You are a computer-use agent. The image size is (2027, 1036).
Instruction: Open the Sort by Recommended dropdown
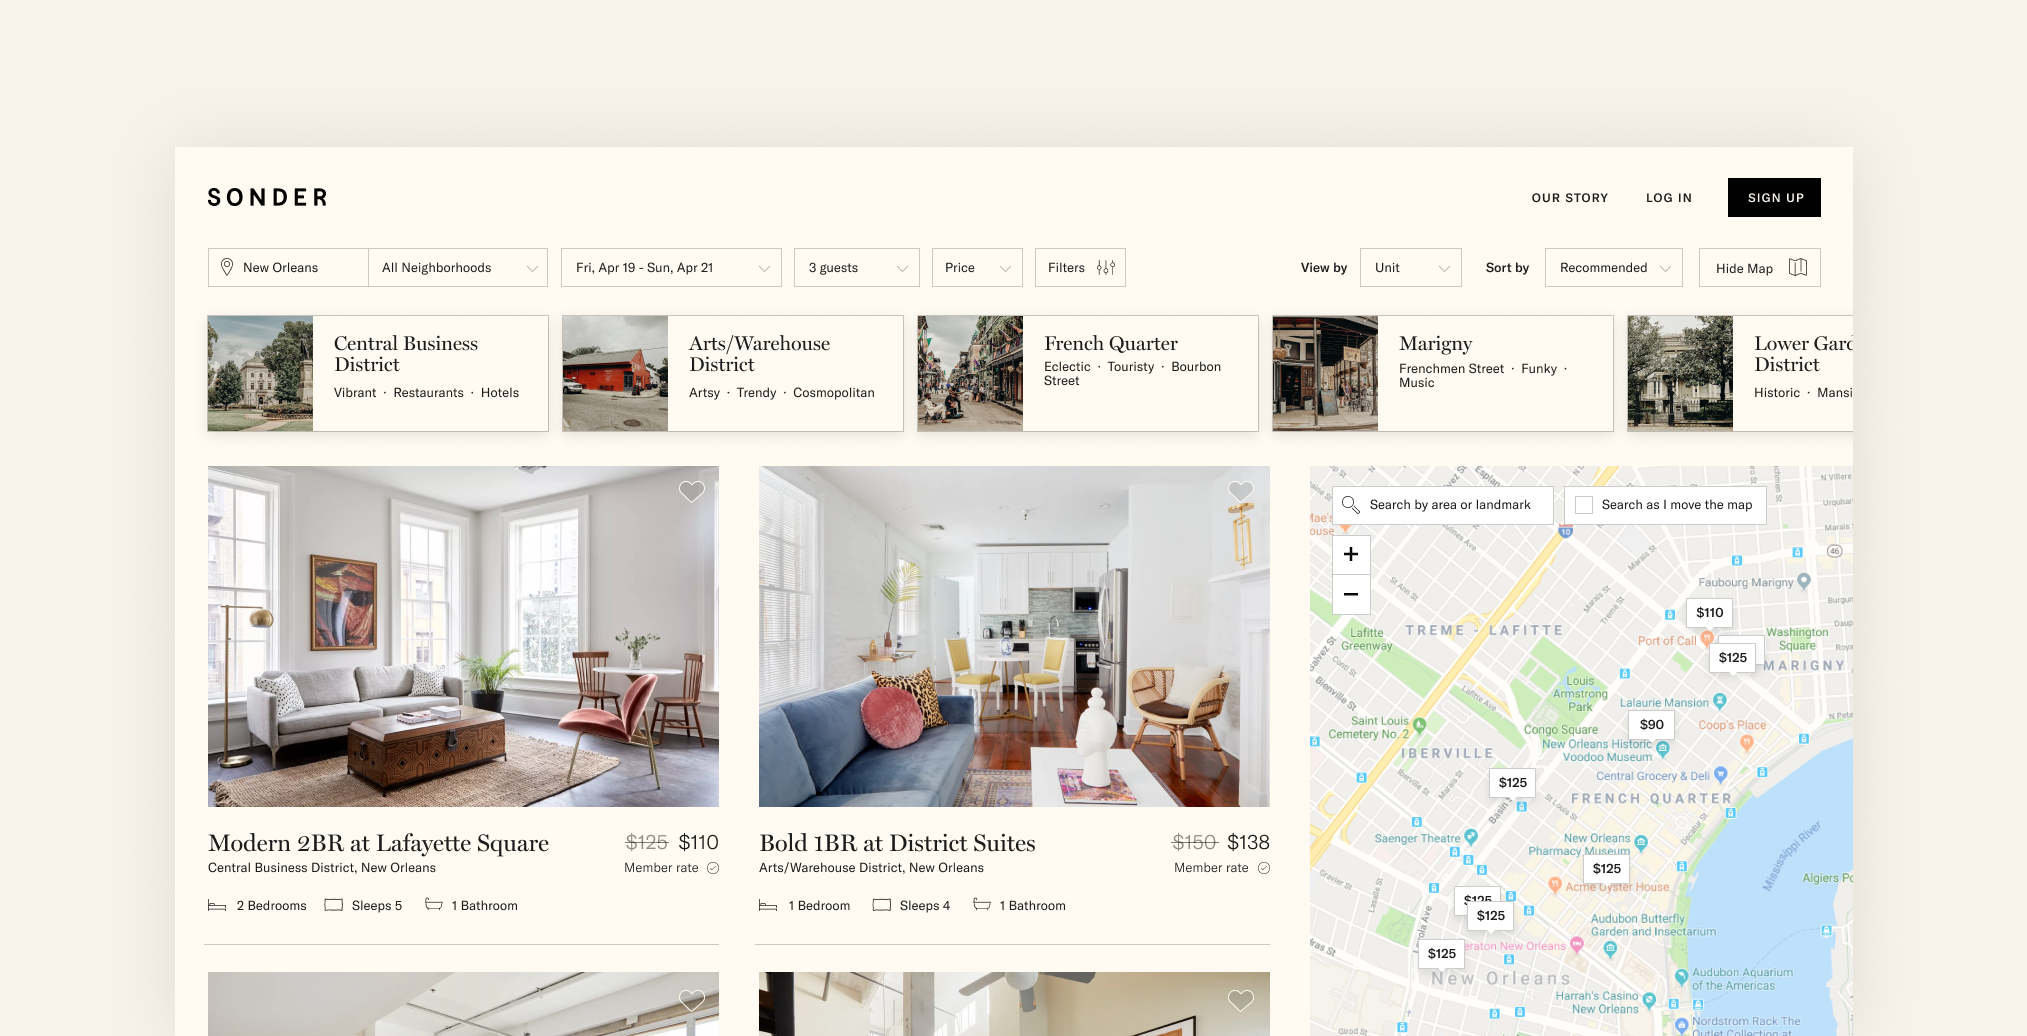[1614, 267]
